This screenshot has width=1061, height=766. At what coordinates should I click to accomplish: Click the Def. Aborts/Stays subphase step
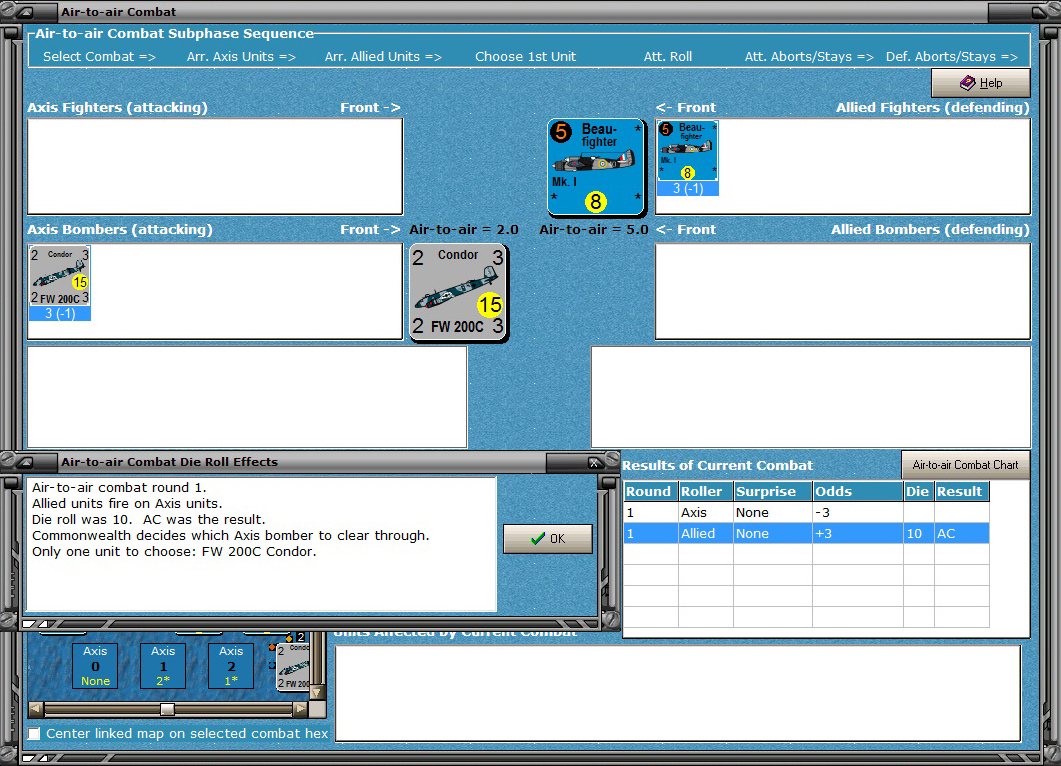point(951,57)
